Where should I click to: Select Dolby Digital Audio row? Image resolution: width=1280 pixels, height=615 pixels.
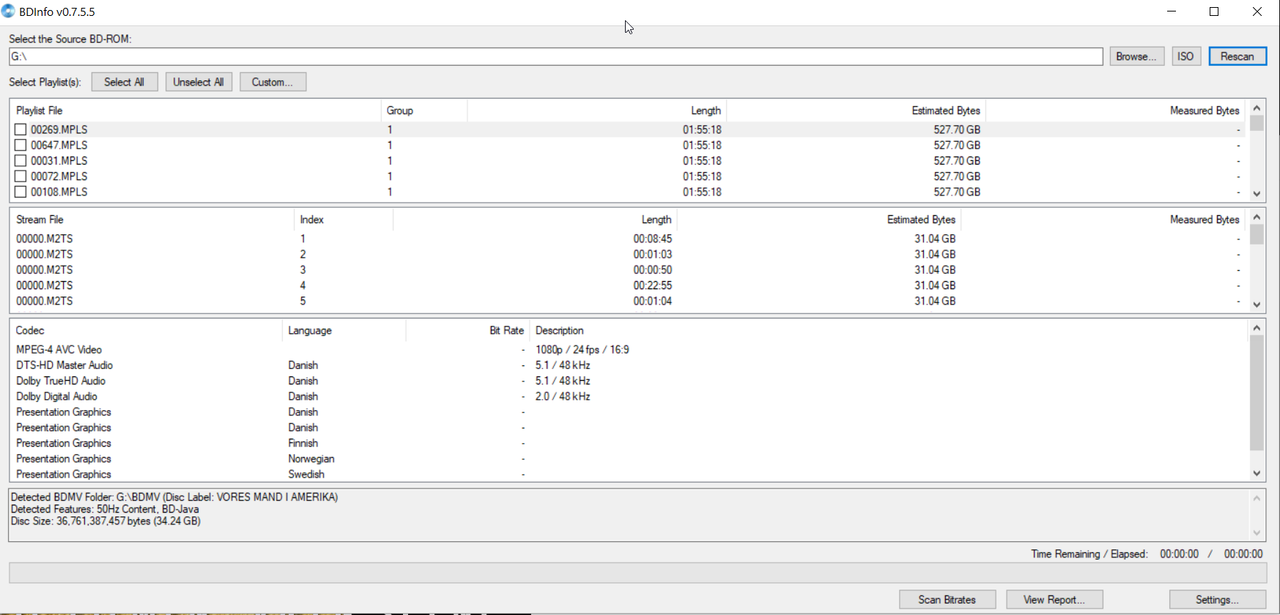[x=628, y=396]
